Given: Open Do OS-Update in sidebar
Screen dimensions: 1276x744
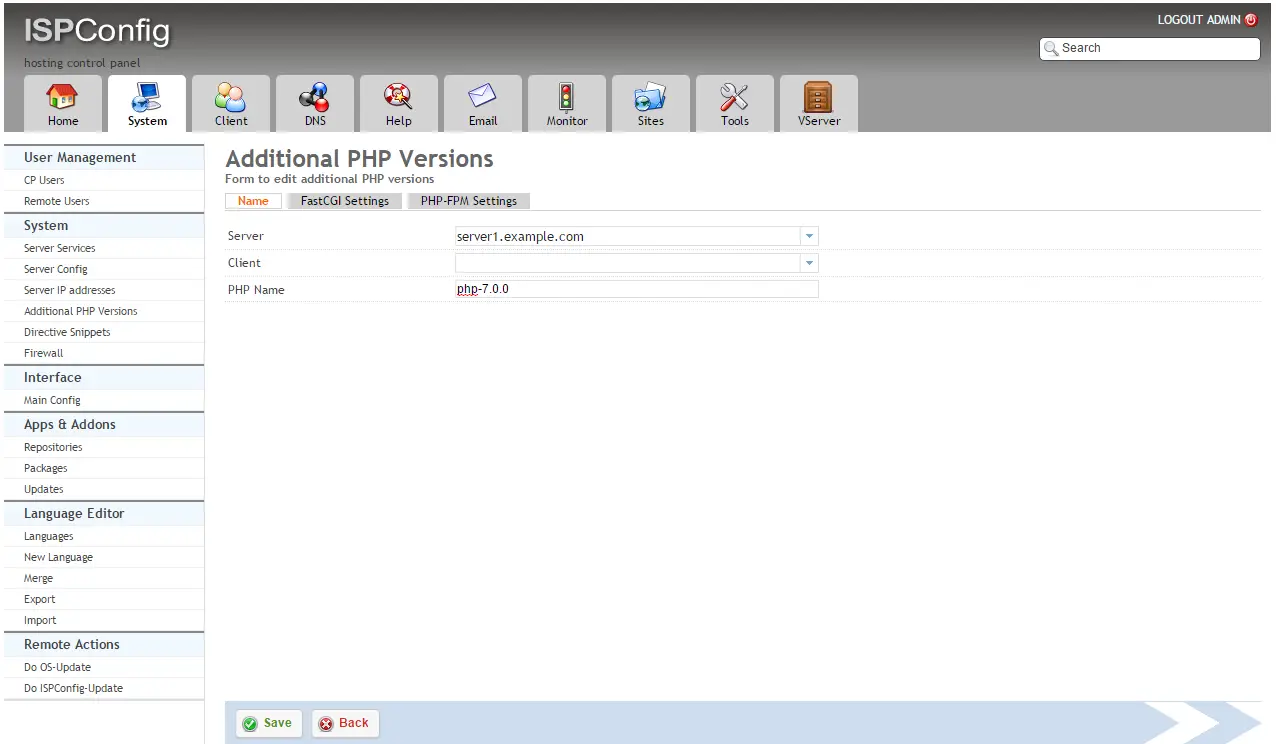Looking at the screenshot, I should pyautogui.click(x=58, y=667).
